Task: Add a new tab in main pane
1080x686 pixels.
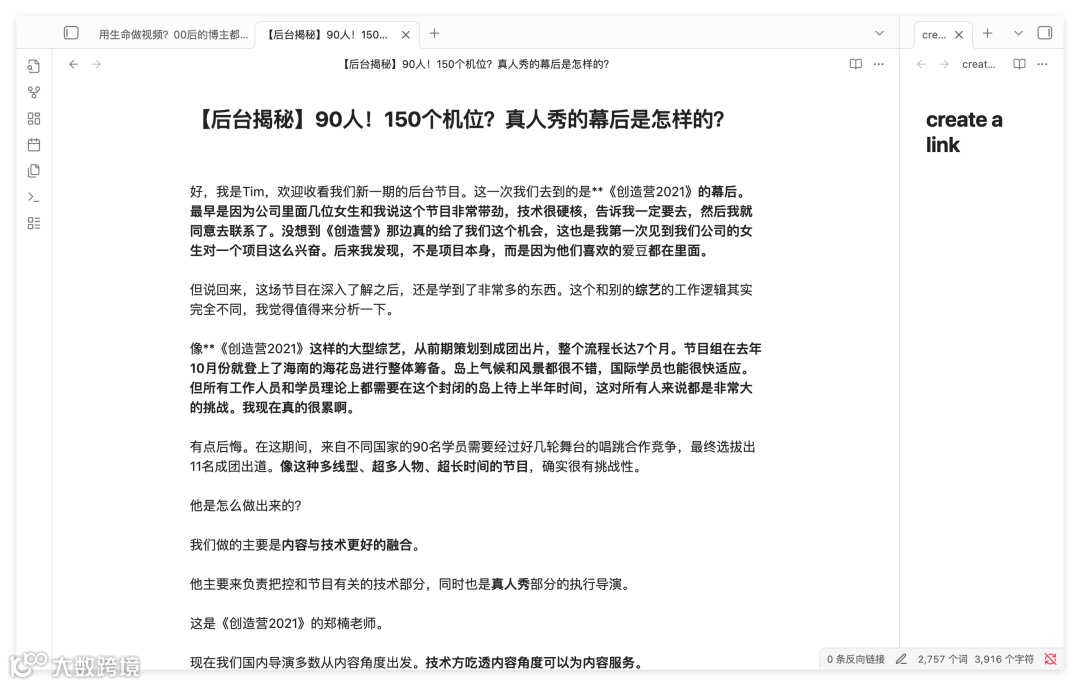Action: (x=434, y=33)
